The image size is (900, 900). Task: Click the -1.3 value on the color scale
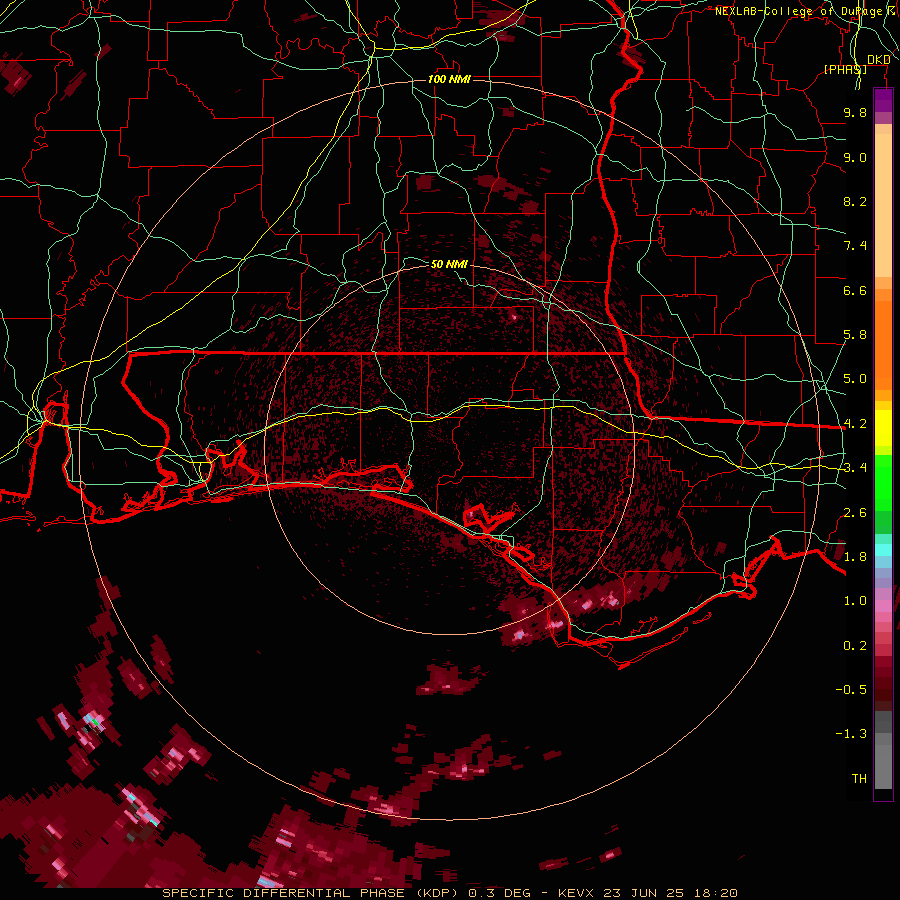tap(851, 734)
